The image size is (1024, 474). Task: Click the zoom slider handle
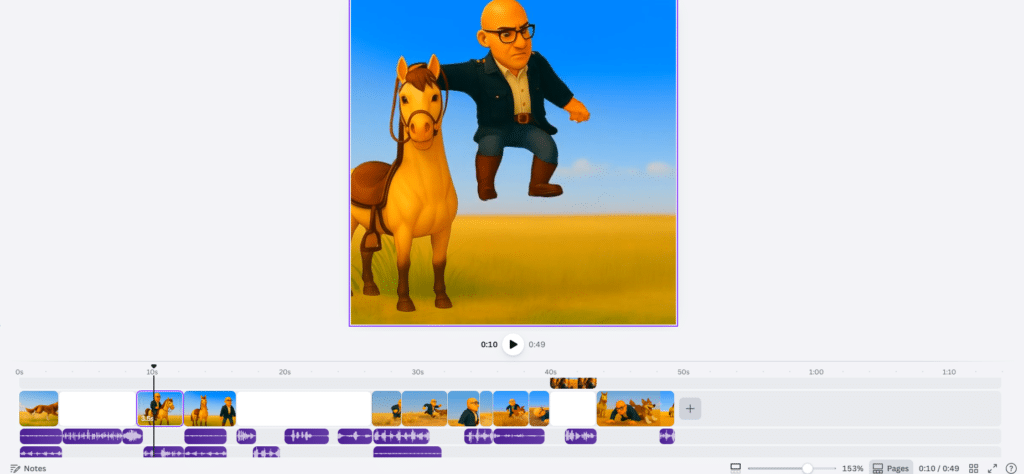[807, 468]
